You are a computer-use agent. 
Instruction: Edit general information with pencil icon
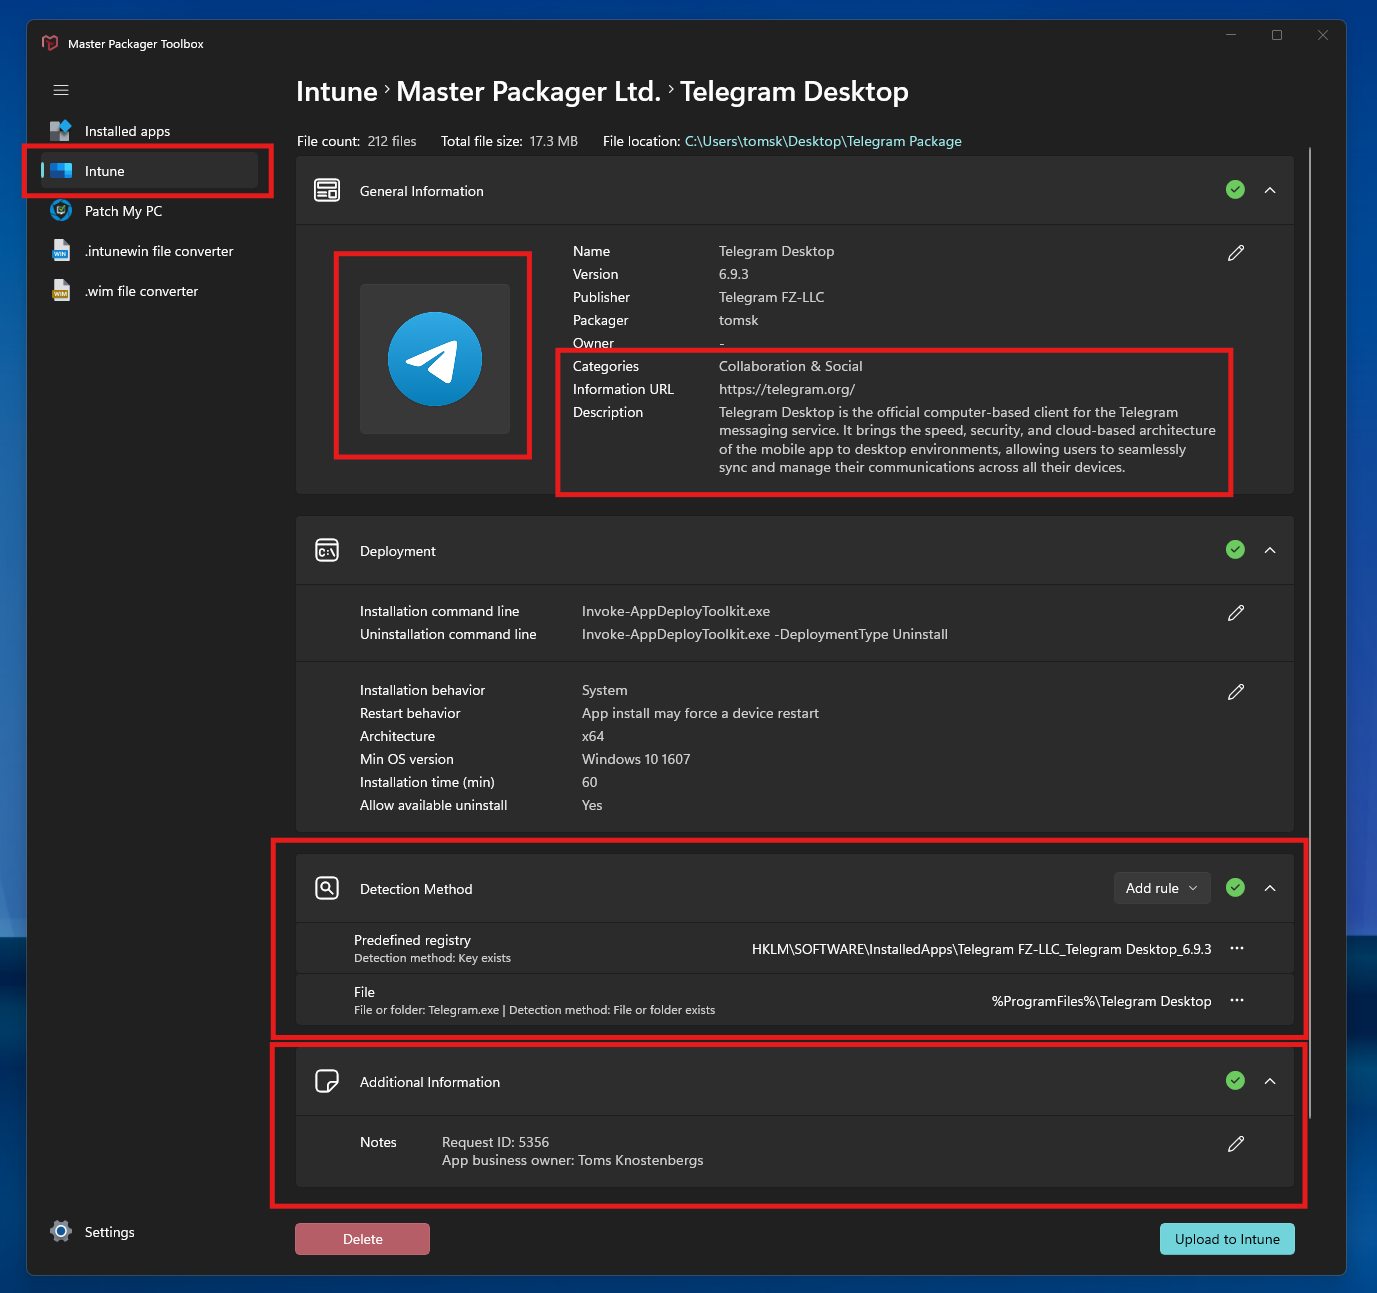[1236, 253]
